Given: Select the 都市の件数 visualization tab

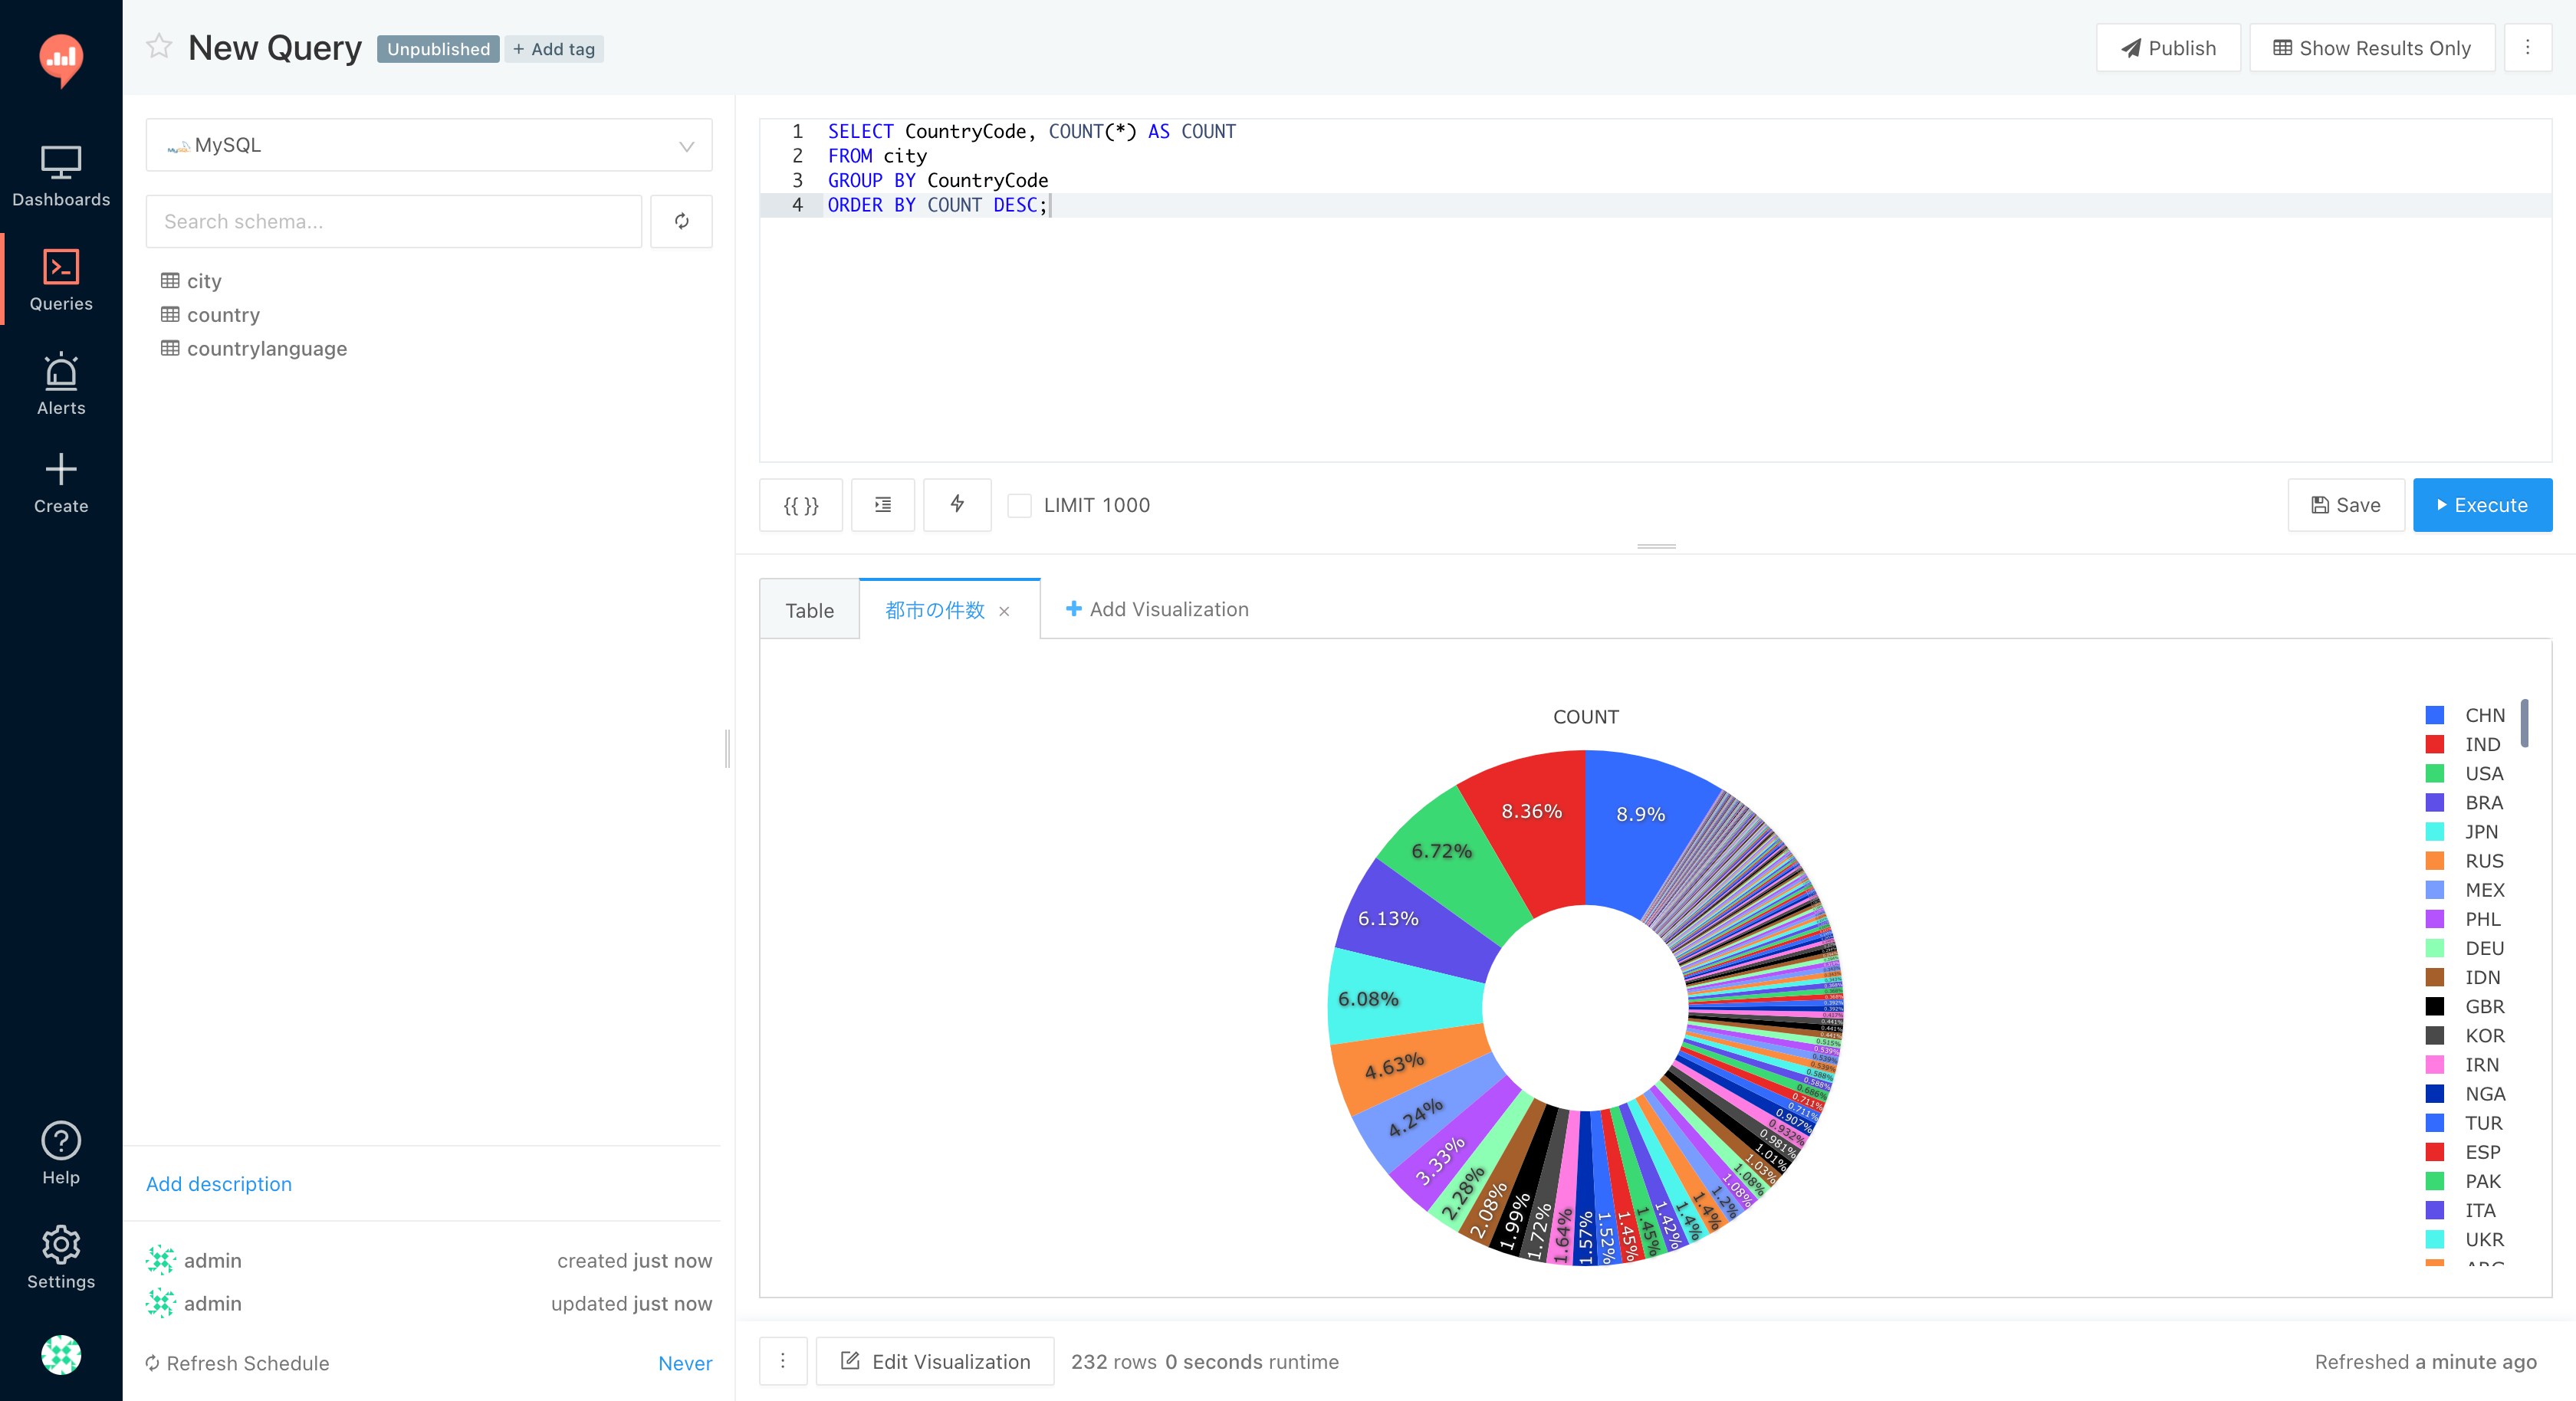Looking at the screenshot, I should (935, 610).
